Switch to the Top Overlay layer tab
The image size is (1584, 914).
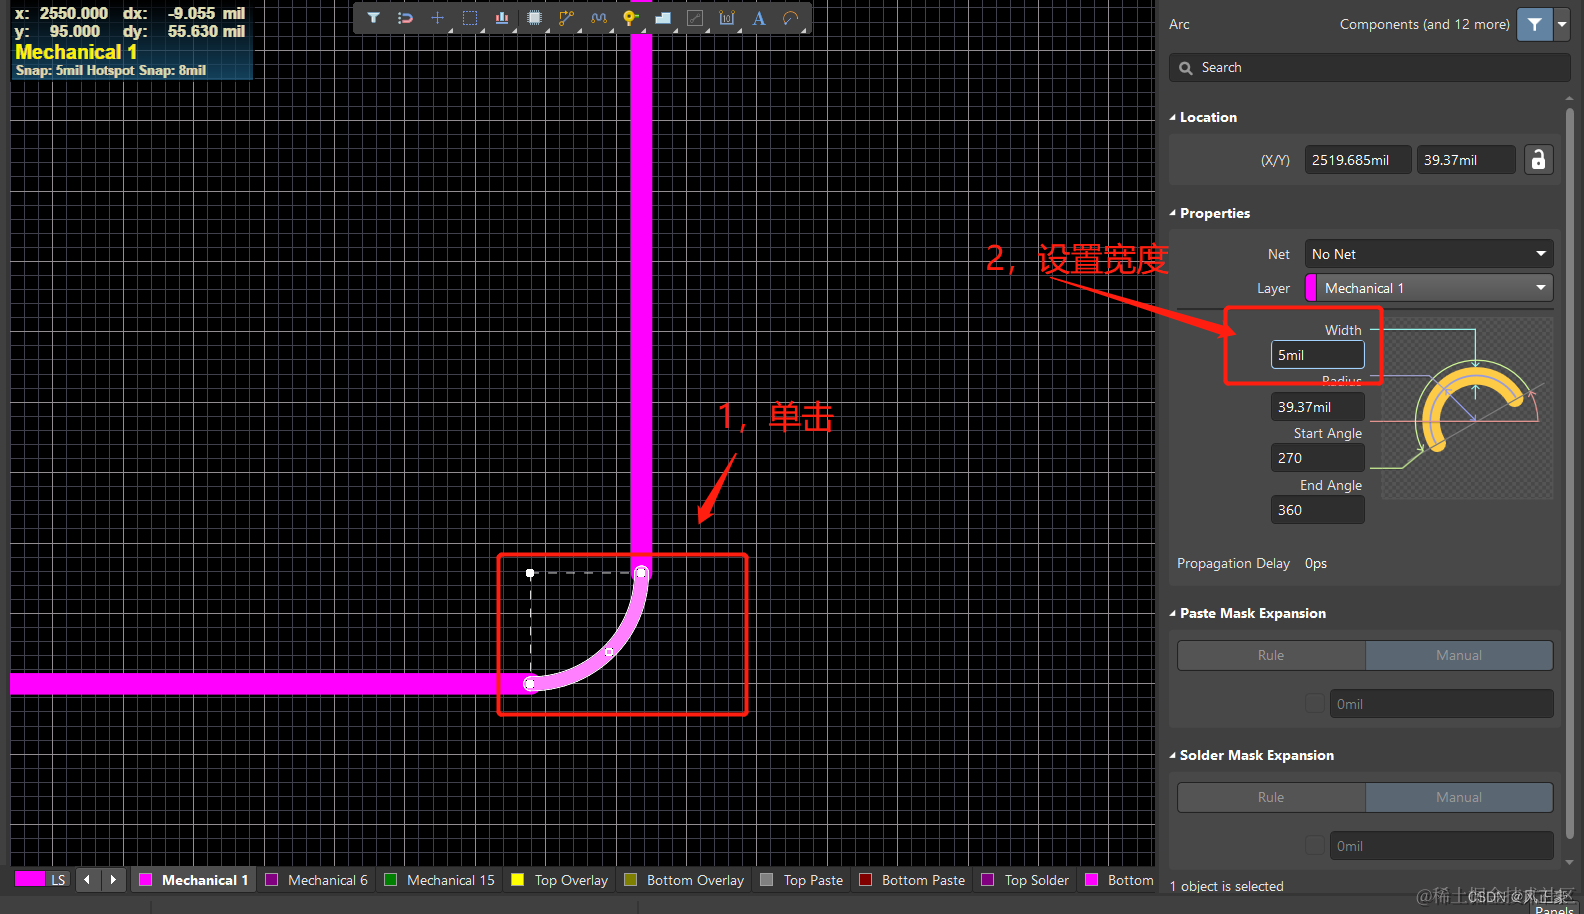[560, 880]
